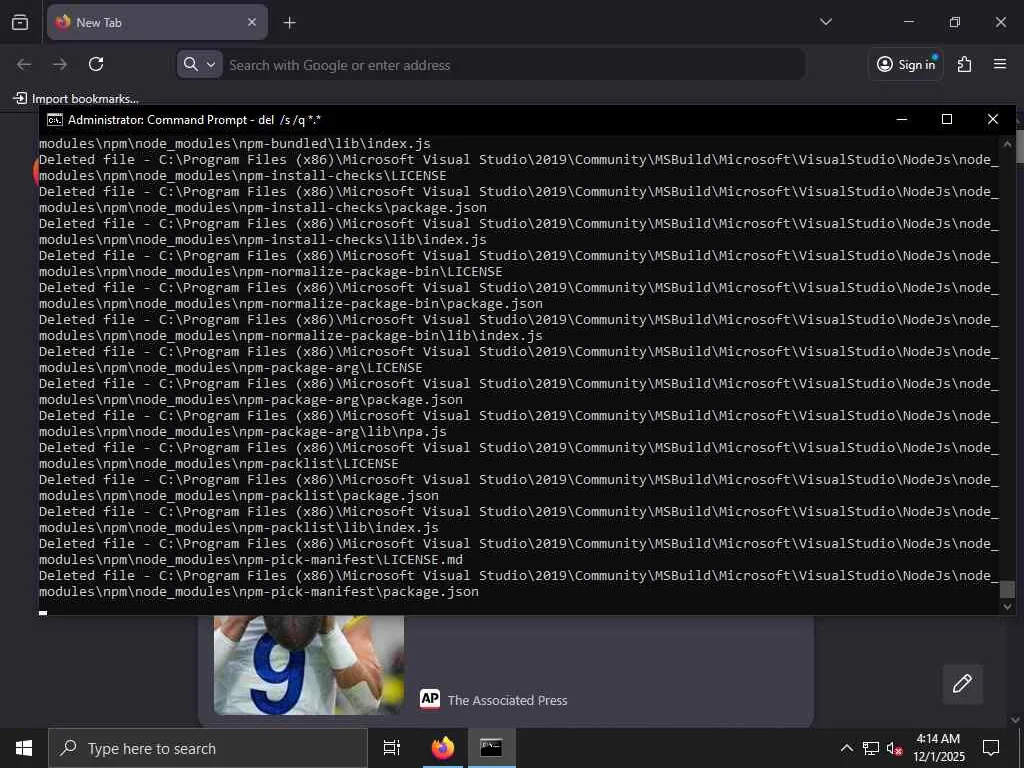Open the Firefox hamburger application menu
This screenshot has height=768, width=1024.
tap(1000, 64)
